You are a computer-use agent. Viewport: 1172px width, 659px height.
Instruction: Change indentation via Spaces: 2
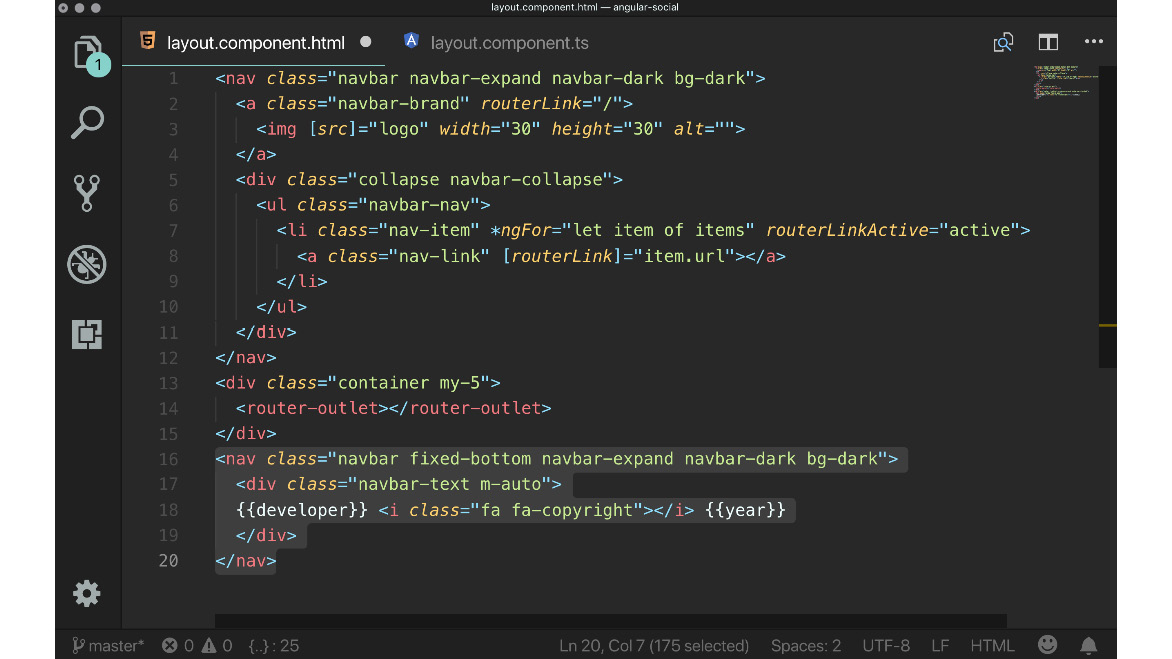pyautogui.click(x=806, y=646)
